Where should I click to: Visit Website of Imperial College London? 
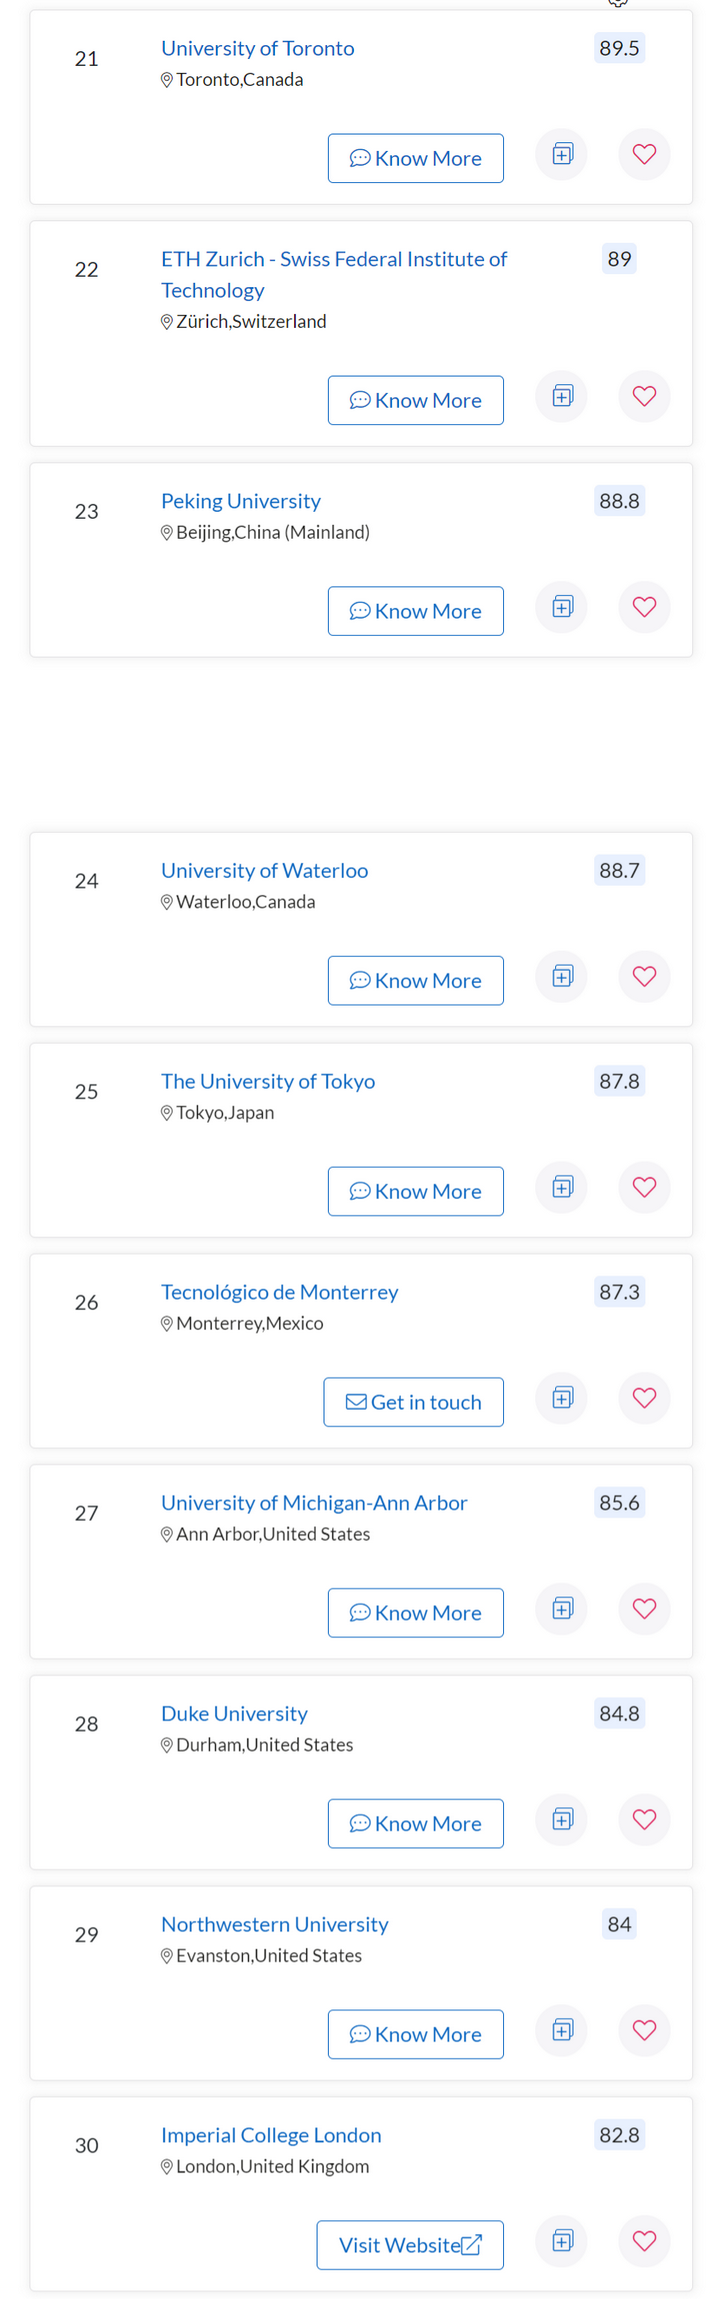click(410, 2245)
